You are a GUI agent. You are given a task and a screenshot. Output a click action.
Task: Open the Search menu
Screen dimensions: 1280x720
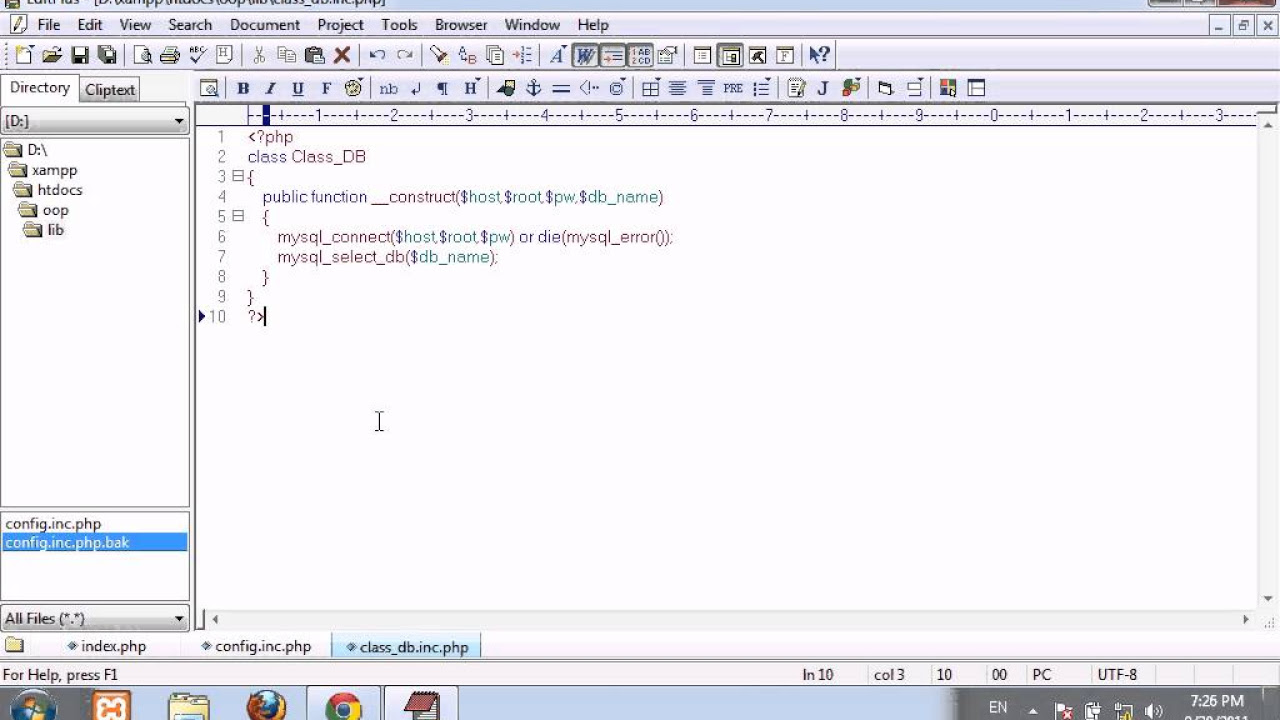[x=190, y=24]
